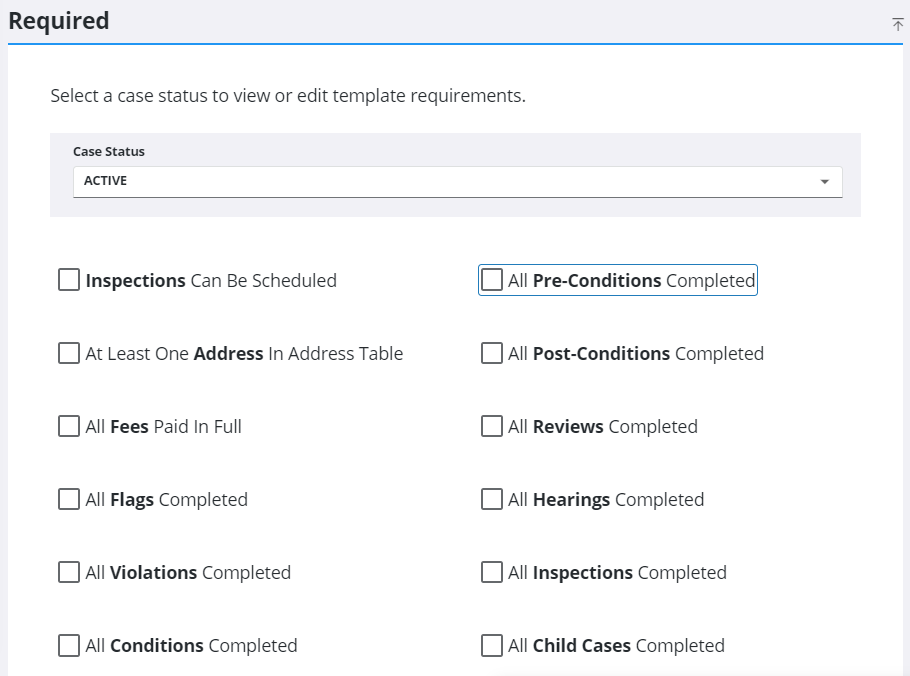Check All Inspections Completed box
Viewport: 910px width, 676px height.
[492, 572]
